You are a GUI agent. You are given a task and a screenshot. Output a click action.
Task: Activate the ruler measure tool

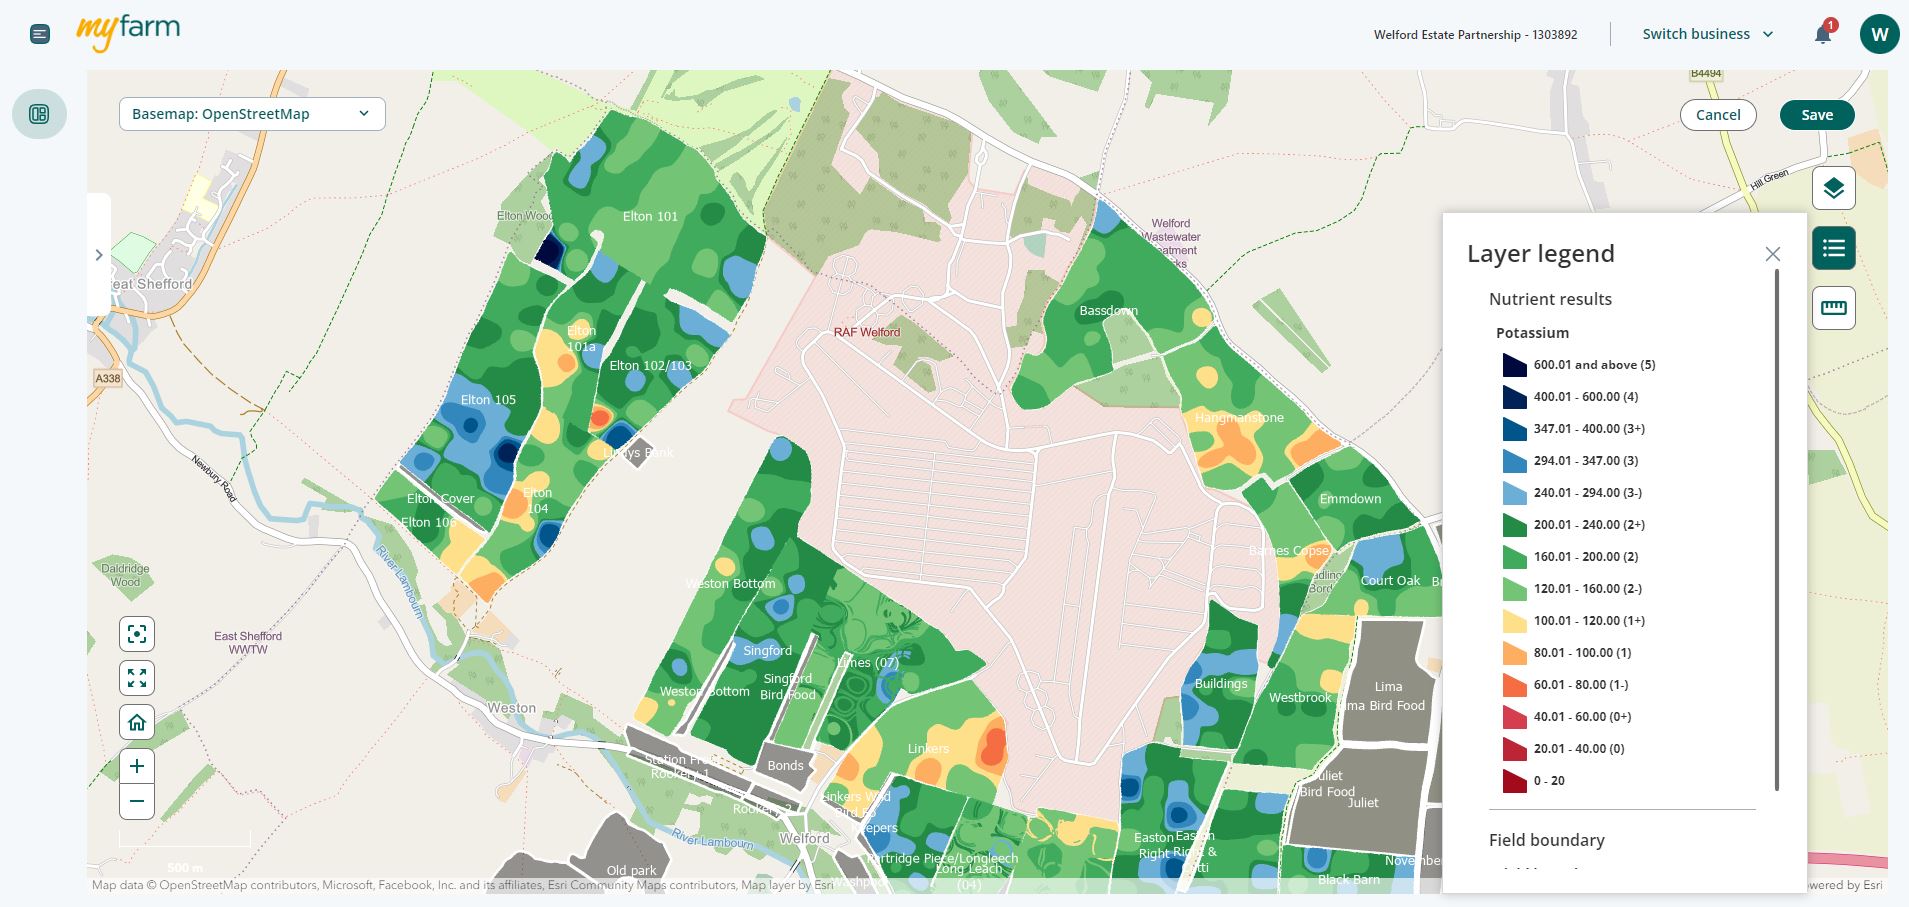(1833, 308)
